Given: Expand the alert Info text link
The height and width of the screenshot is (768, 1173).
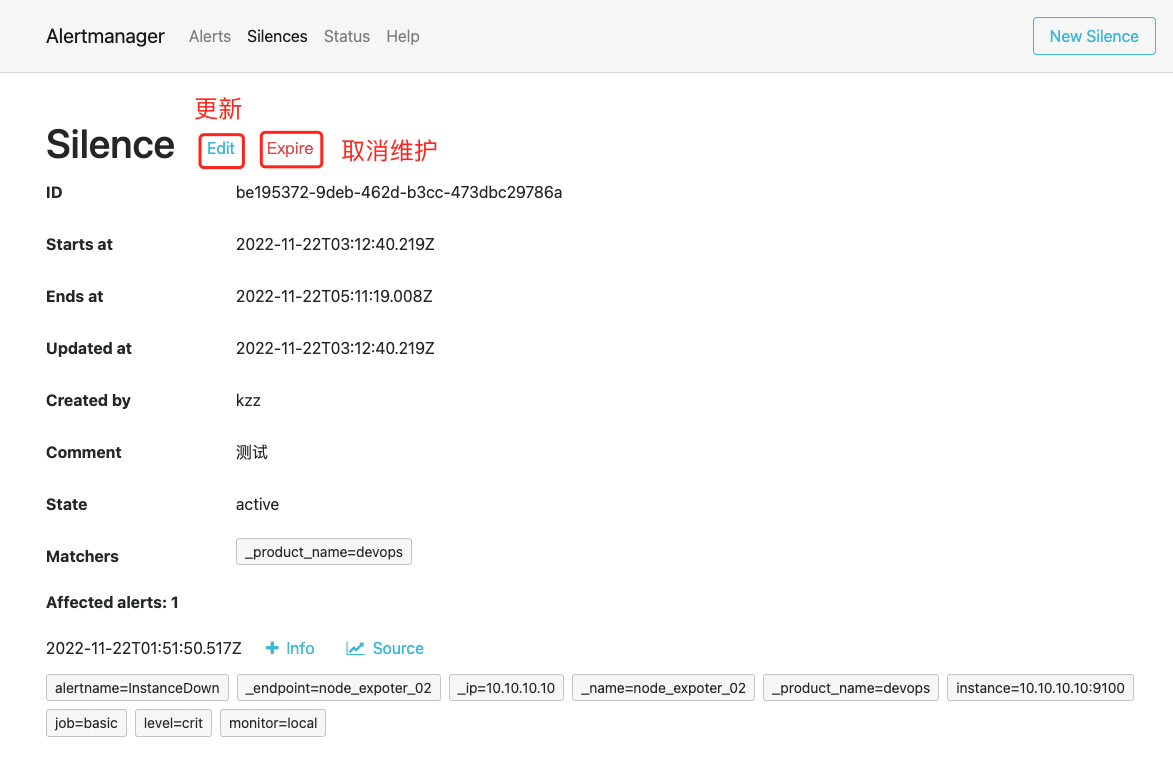Looking at the screenshot, I should tap(300, 648).
